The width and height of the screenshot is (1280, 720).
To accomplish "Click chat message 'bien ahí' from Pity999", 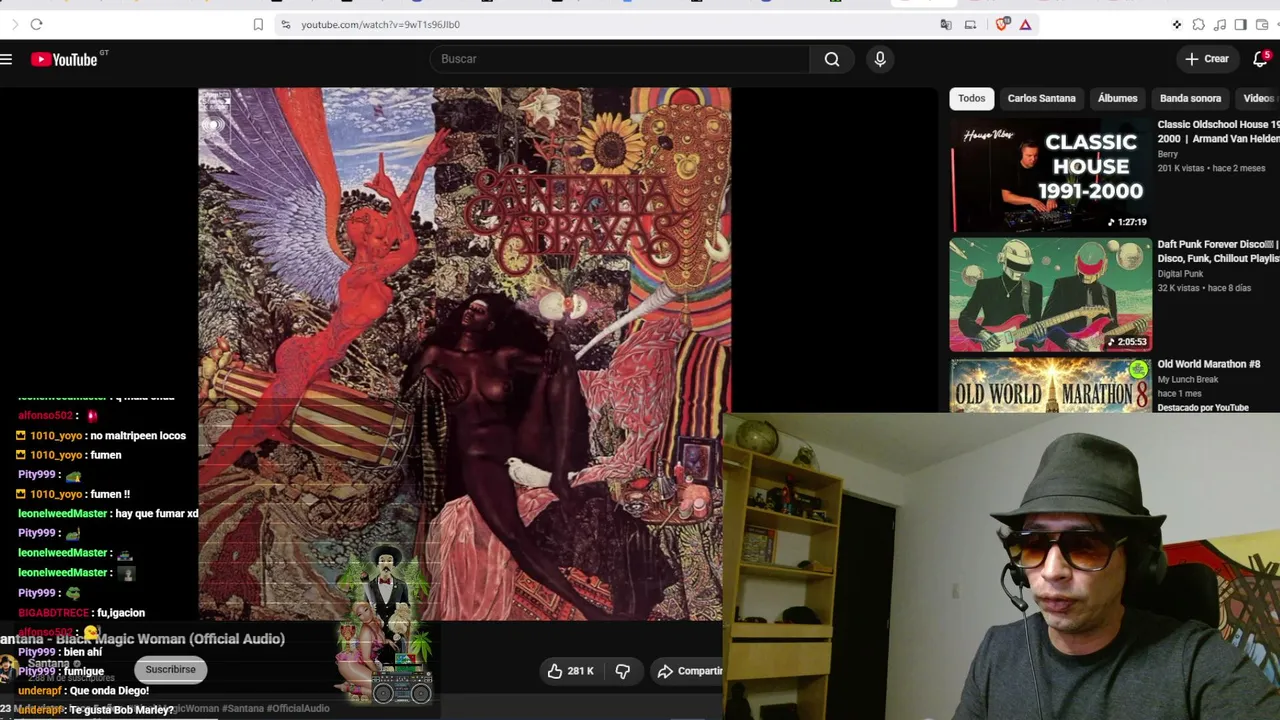I will coord(83,652).
